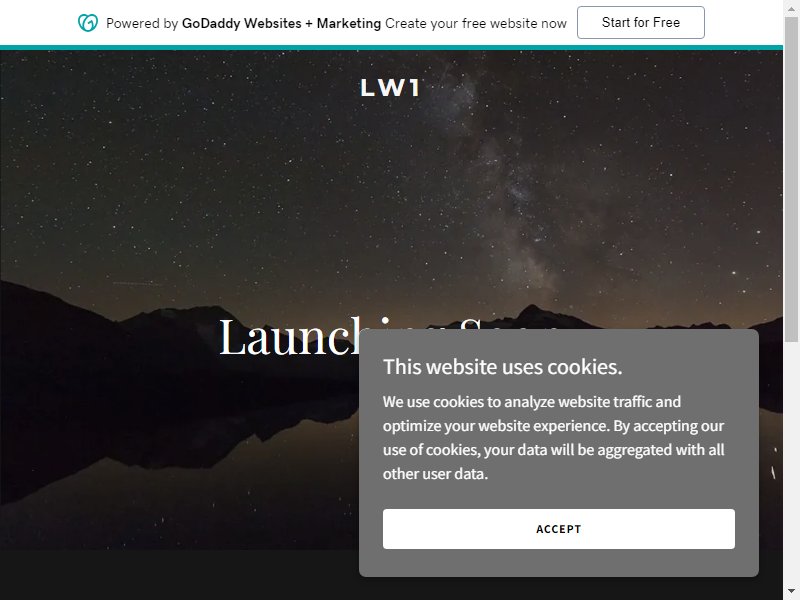Click the dark footer area below the hero

(x=179, y=575)
